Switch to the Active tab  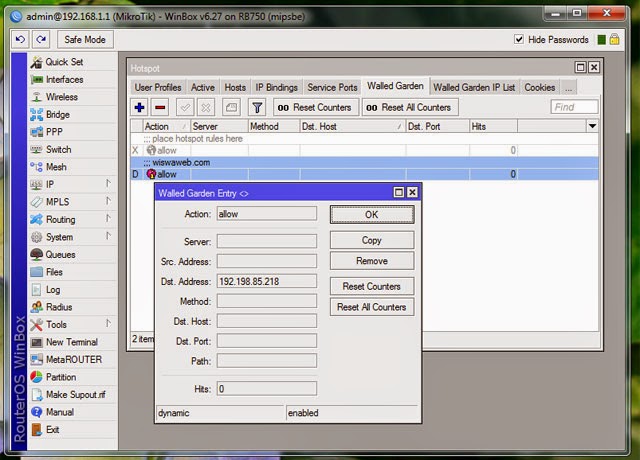tap(203, 88)
